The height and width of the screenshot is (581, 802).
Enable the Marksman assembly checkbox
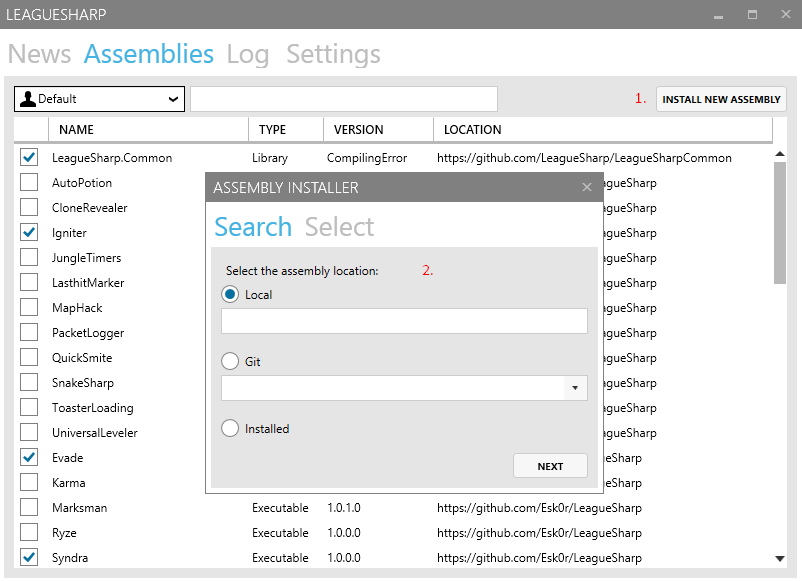29,507
